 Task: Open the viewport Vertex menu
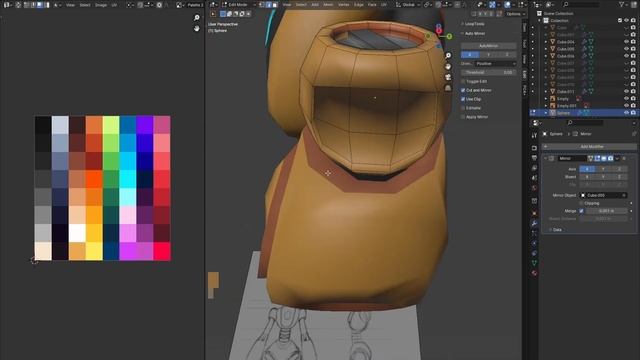point(344,5)
